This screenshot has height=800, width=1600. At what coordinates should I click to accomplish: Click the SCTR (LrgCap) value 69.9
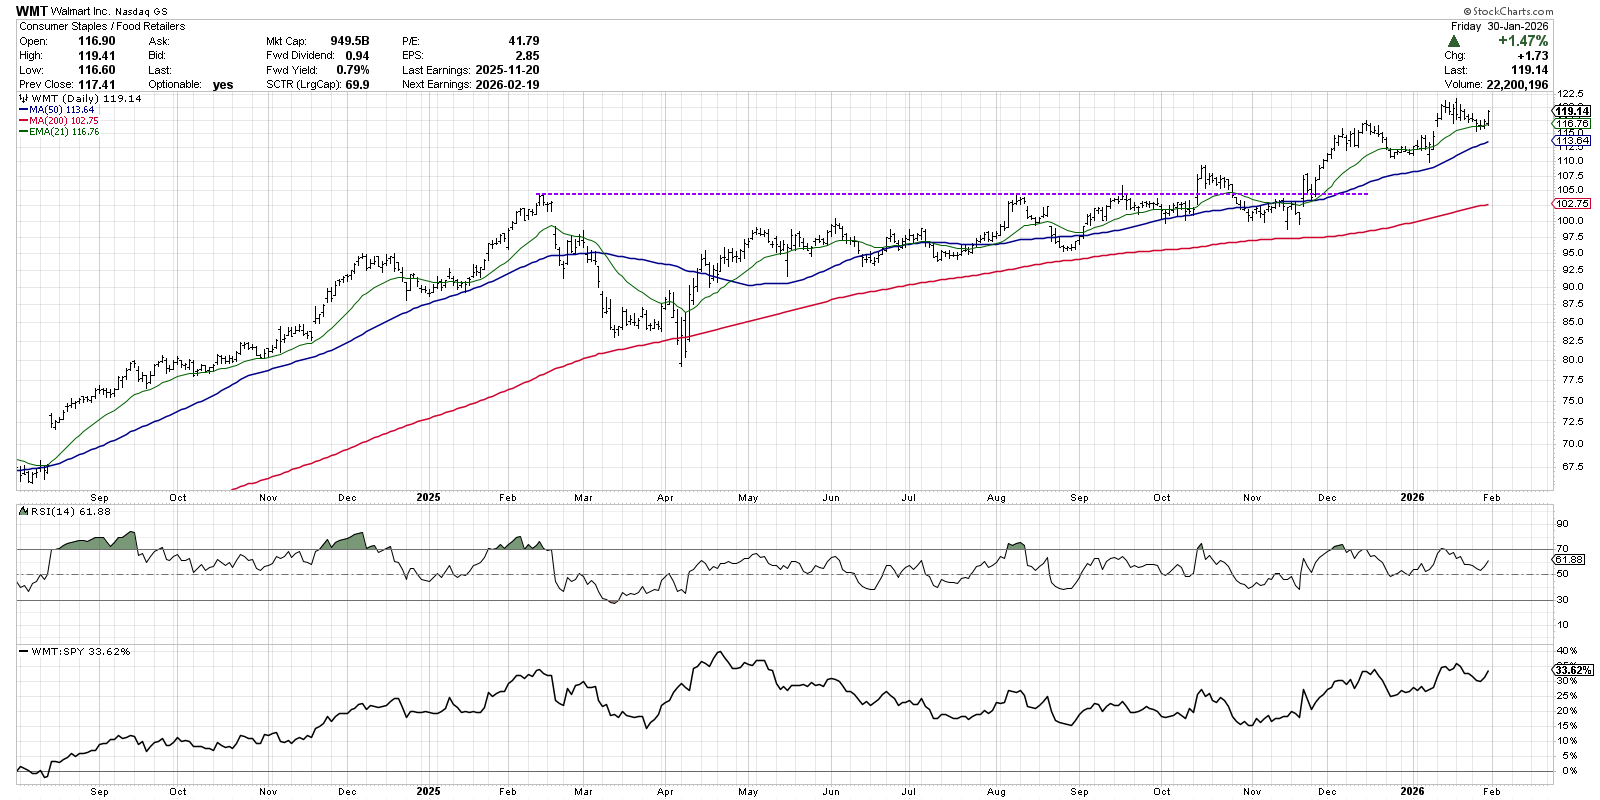356,85
